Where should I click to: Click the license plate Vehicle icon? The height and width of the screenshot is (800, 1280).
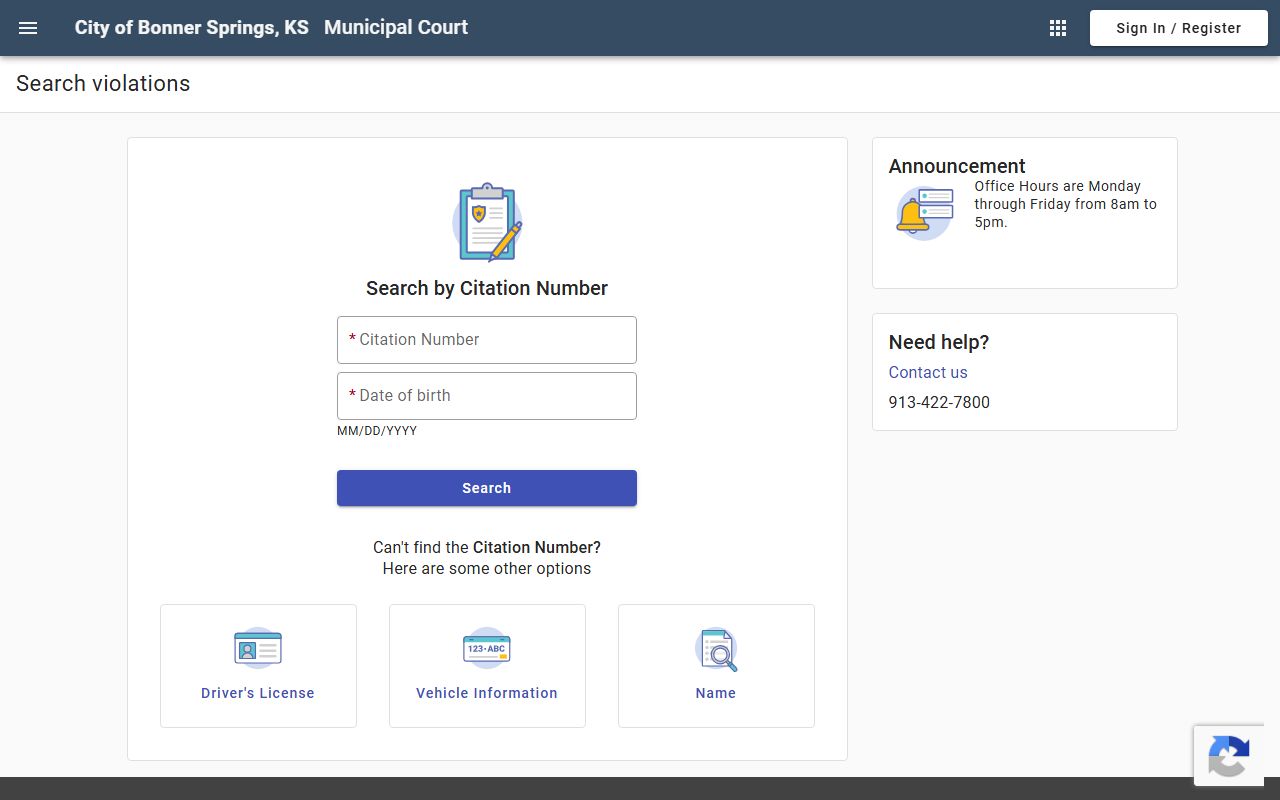point(487,648)
